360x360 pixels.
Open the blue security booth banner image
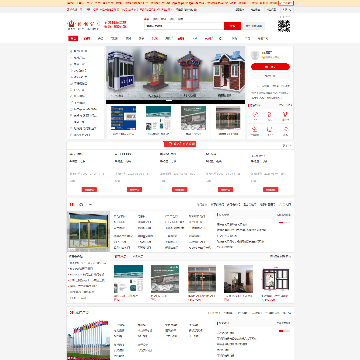pyautogui.click(x=120, y=71)
